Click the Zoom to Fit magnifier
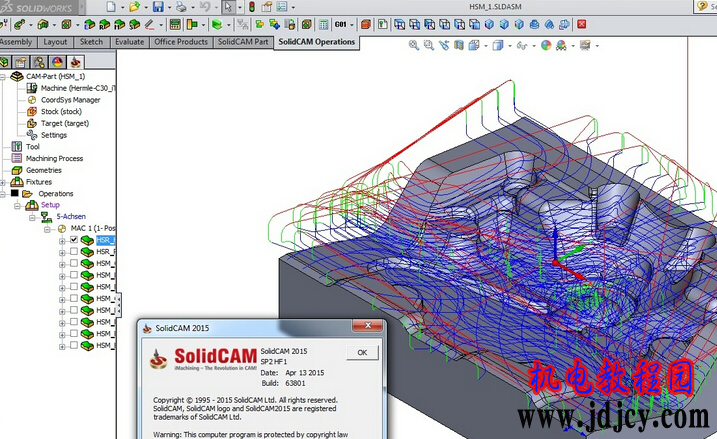This screenshot has width=717, height=439. point(414,45)
